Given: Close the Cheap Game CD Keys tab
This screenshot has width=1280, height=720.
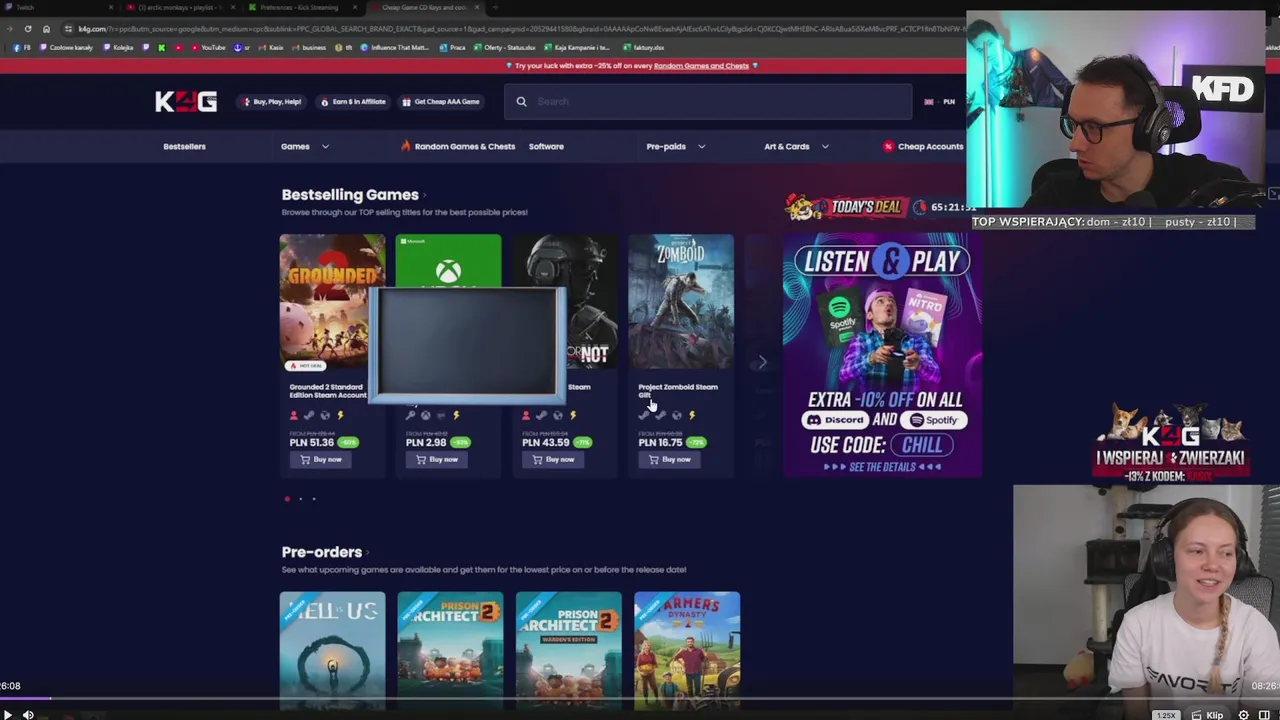Looking at the screenshot, I should 477,7.
